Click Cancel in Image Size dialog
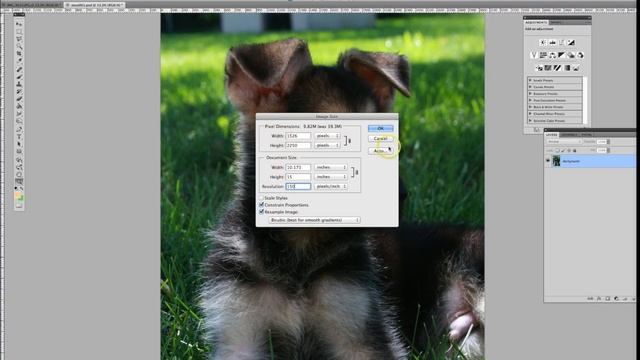 point(380,139)
